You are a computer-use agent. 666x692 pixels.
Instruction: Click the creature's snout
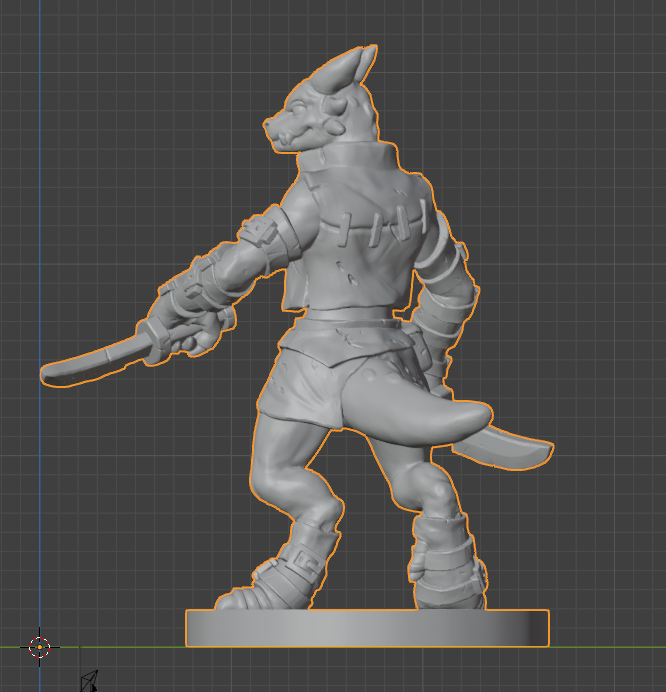click(276, 130)
